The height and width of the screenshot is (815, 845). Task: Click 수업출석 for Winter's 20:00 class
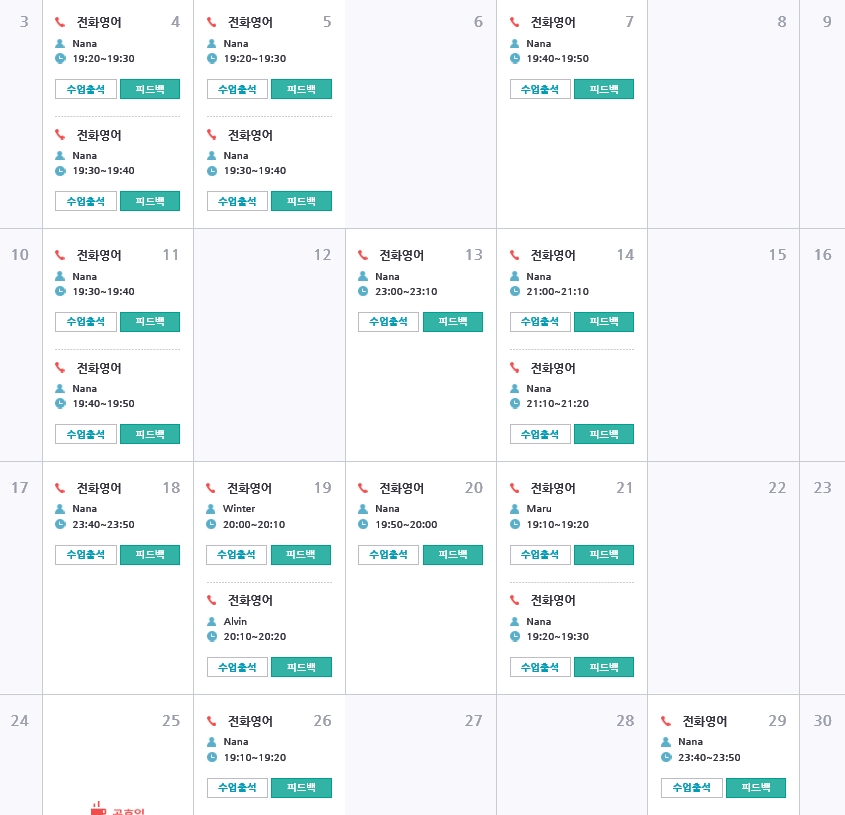(237, 555)
